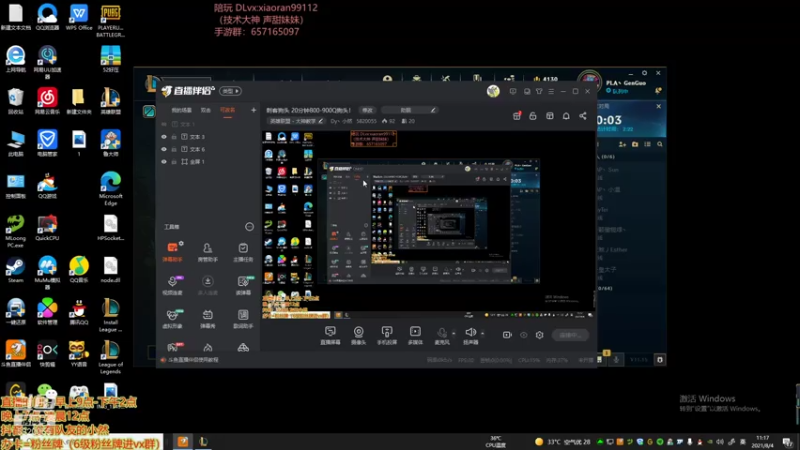Open Steam desktop shortcut

[15, 270]
